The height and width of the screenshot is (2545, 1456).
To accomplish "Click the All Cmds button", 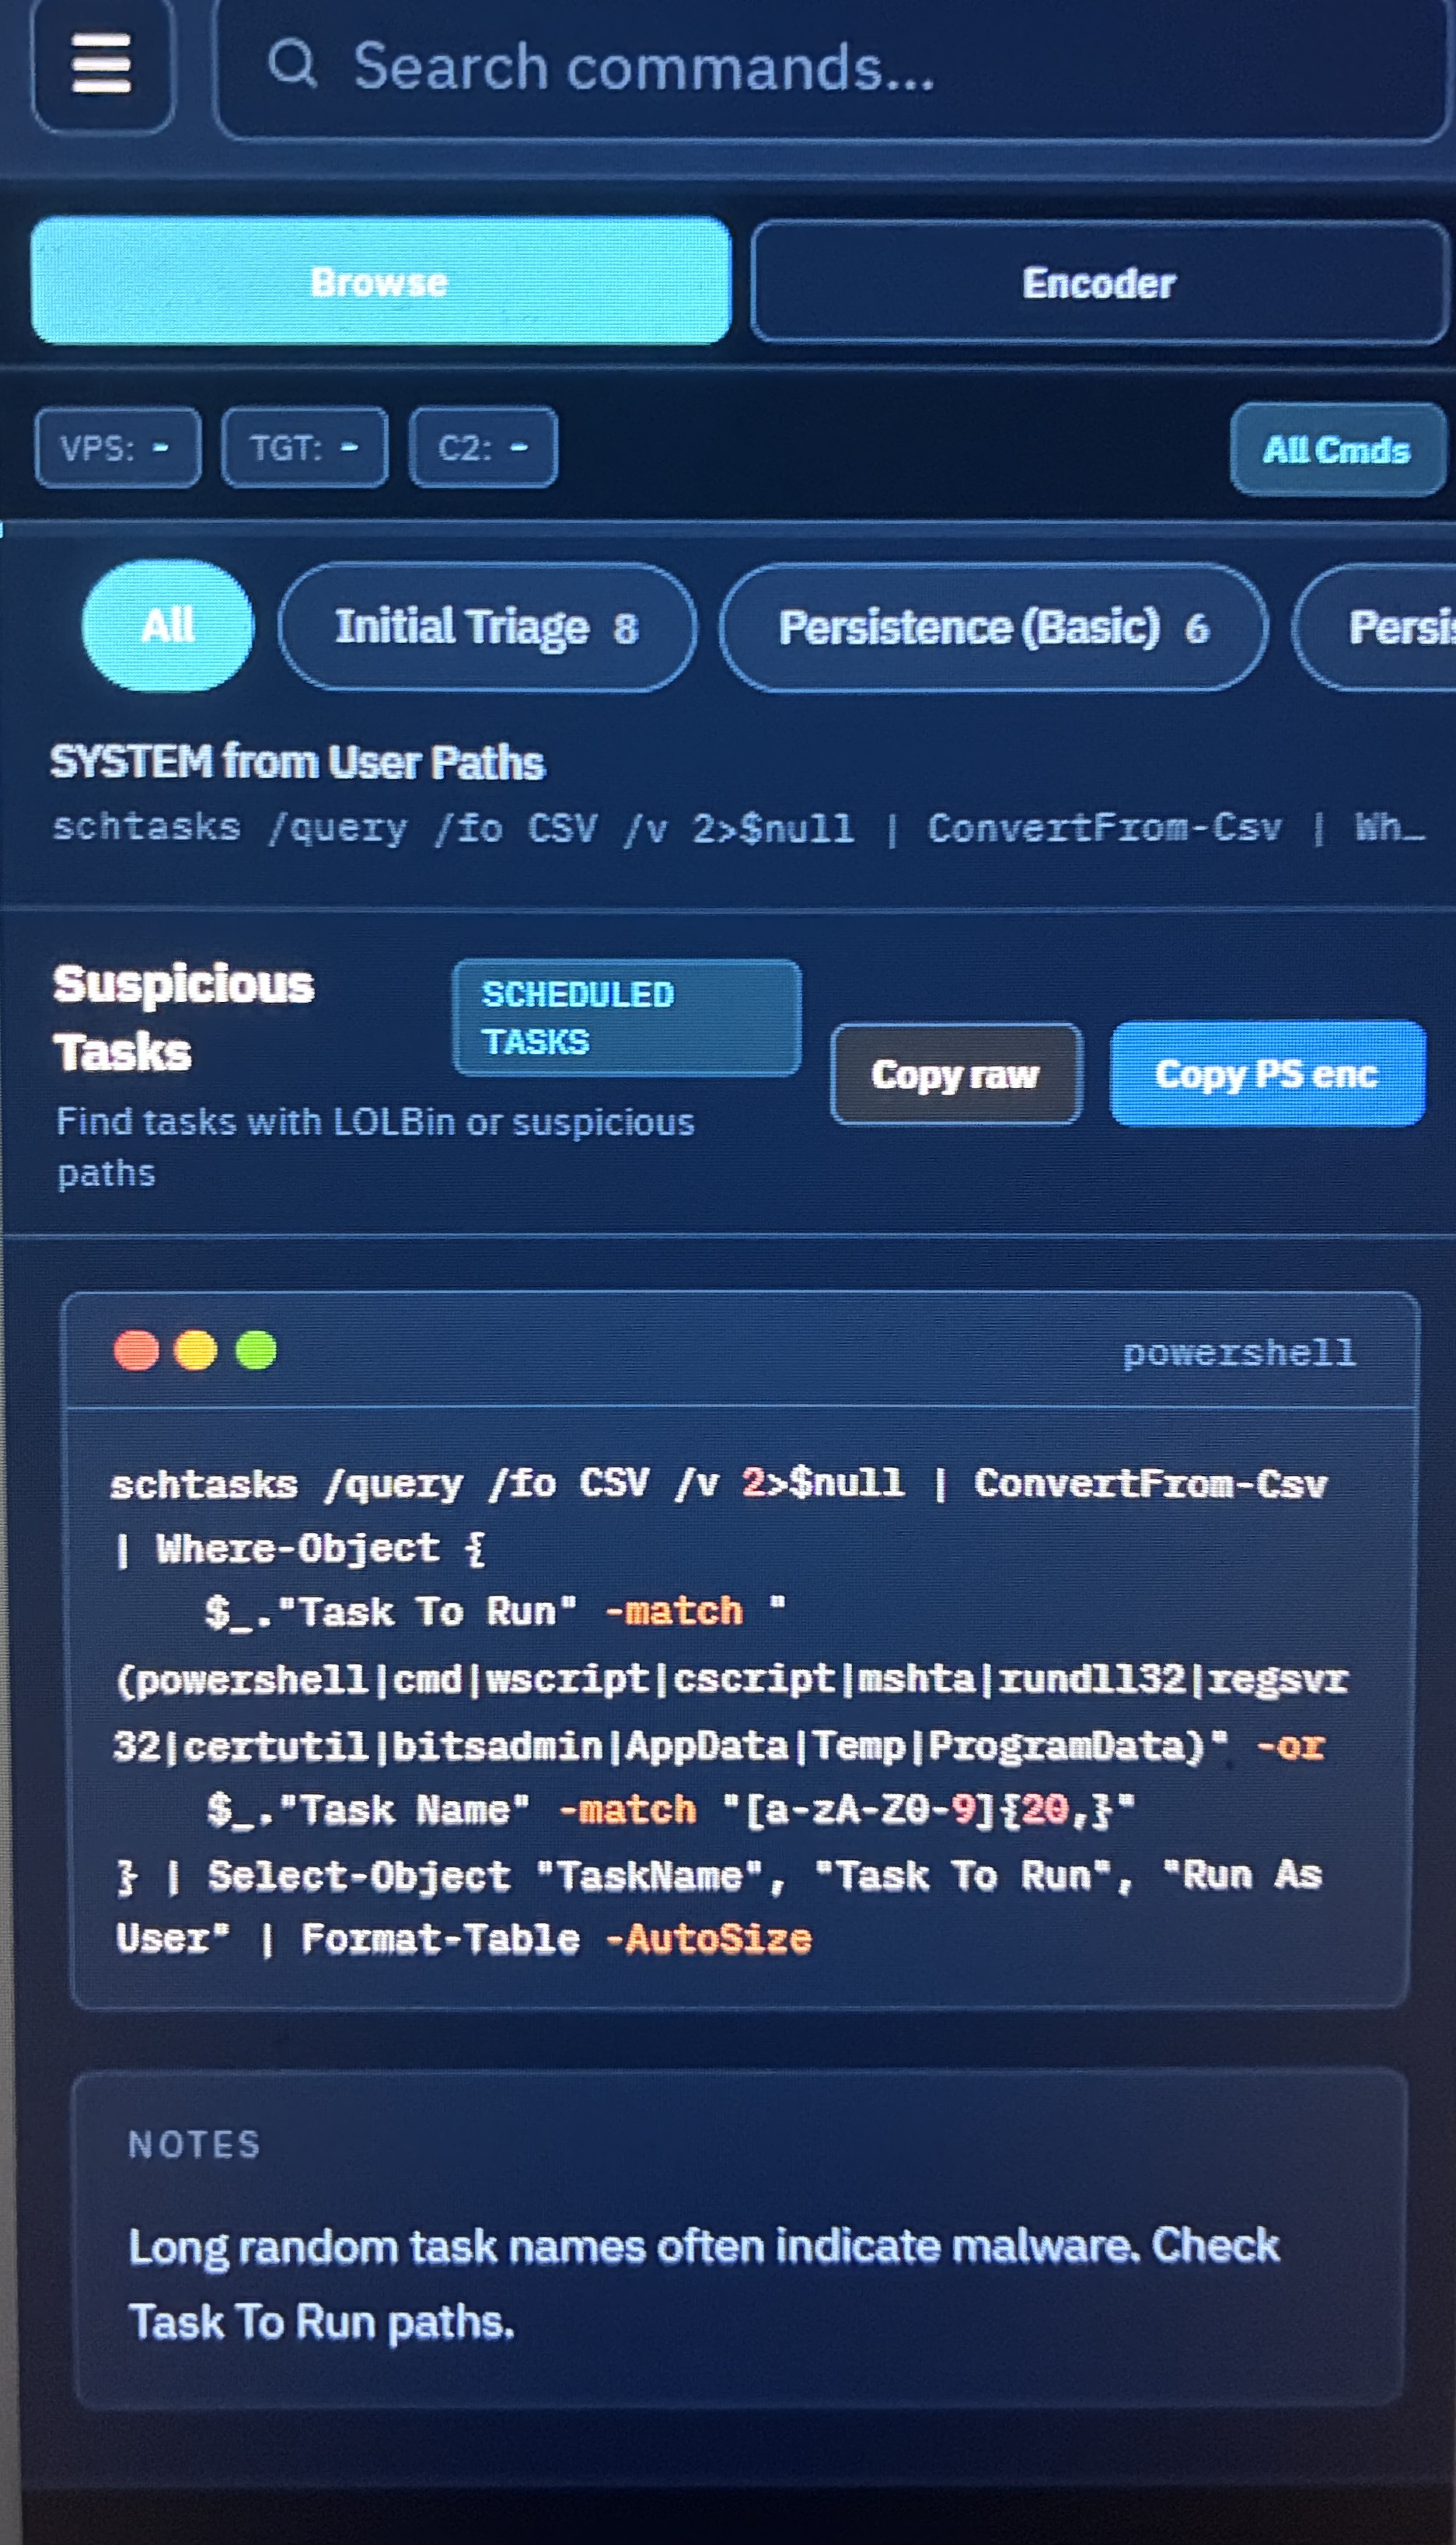I will 1337,450.
